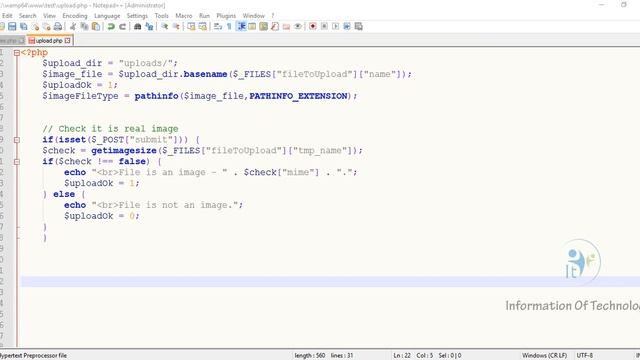This screenshot has height=360, width=640.
Task: Select the upload.php tab
Action: pos(49,40)
